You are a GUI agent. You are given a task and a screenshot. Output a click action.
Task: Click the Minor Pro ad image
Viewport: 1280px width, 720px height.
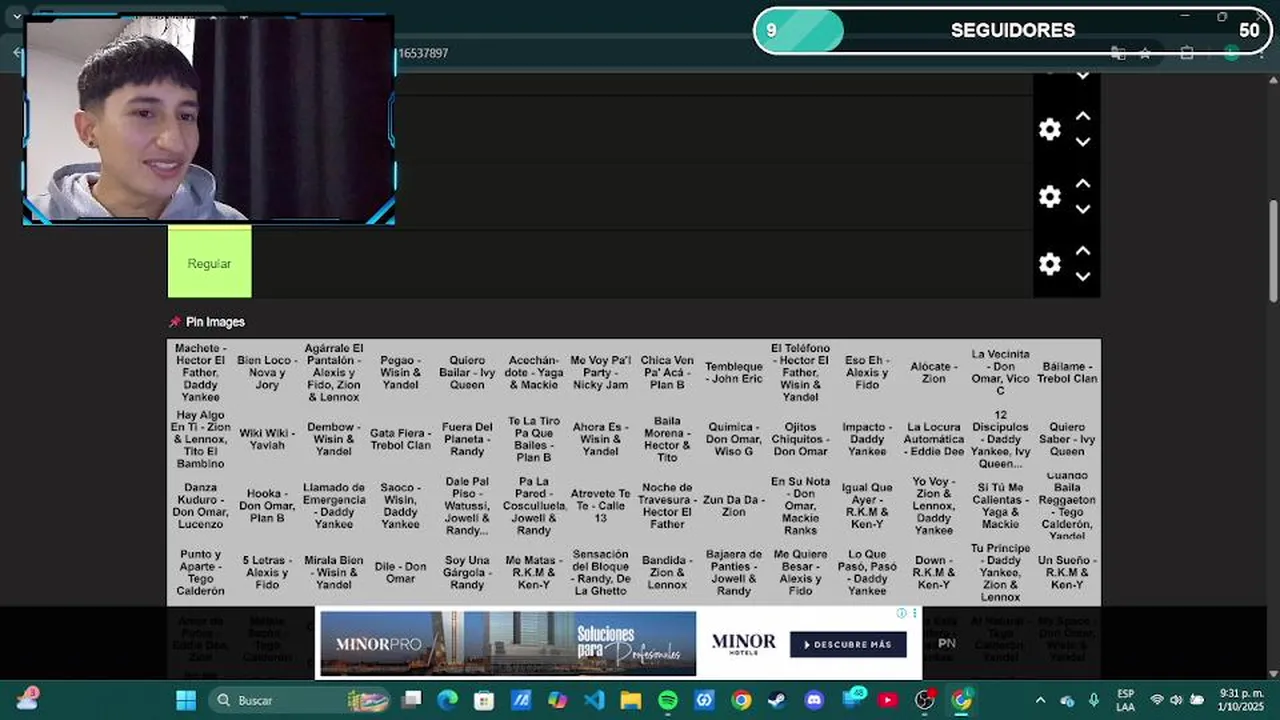coord(508,643)
